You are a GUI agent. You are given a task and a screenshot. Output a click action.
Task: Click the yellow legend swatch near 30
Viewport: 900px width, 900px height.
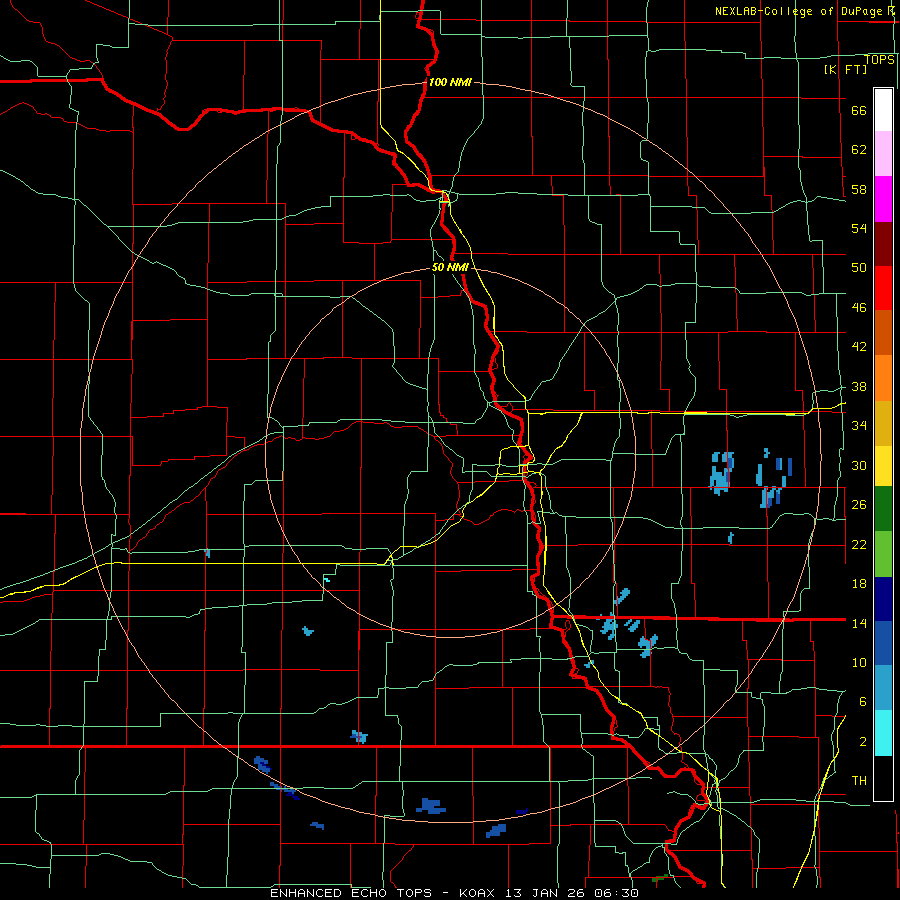(883, 465)
